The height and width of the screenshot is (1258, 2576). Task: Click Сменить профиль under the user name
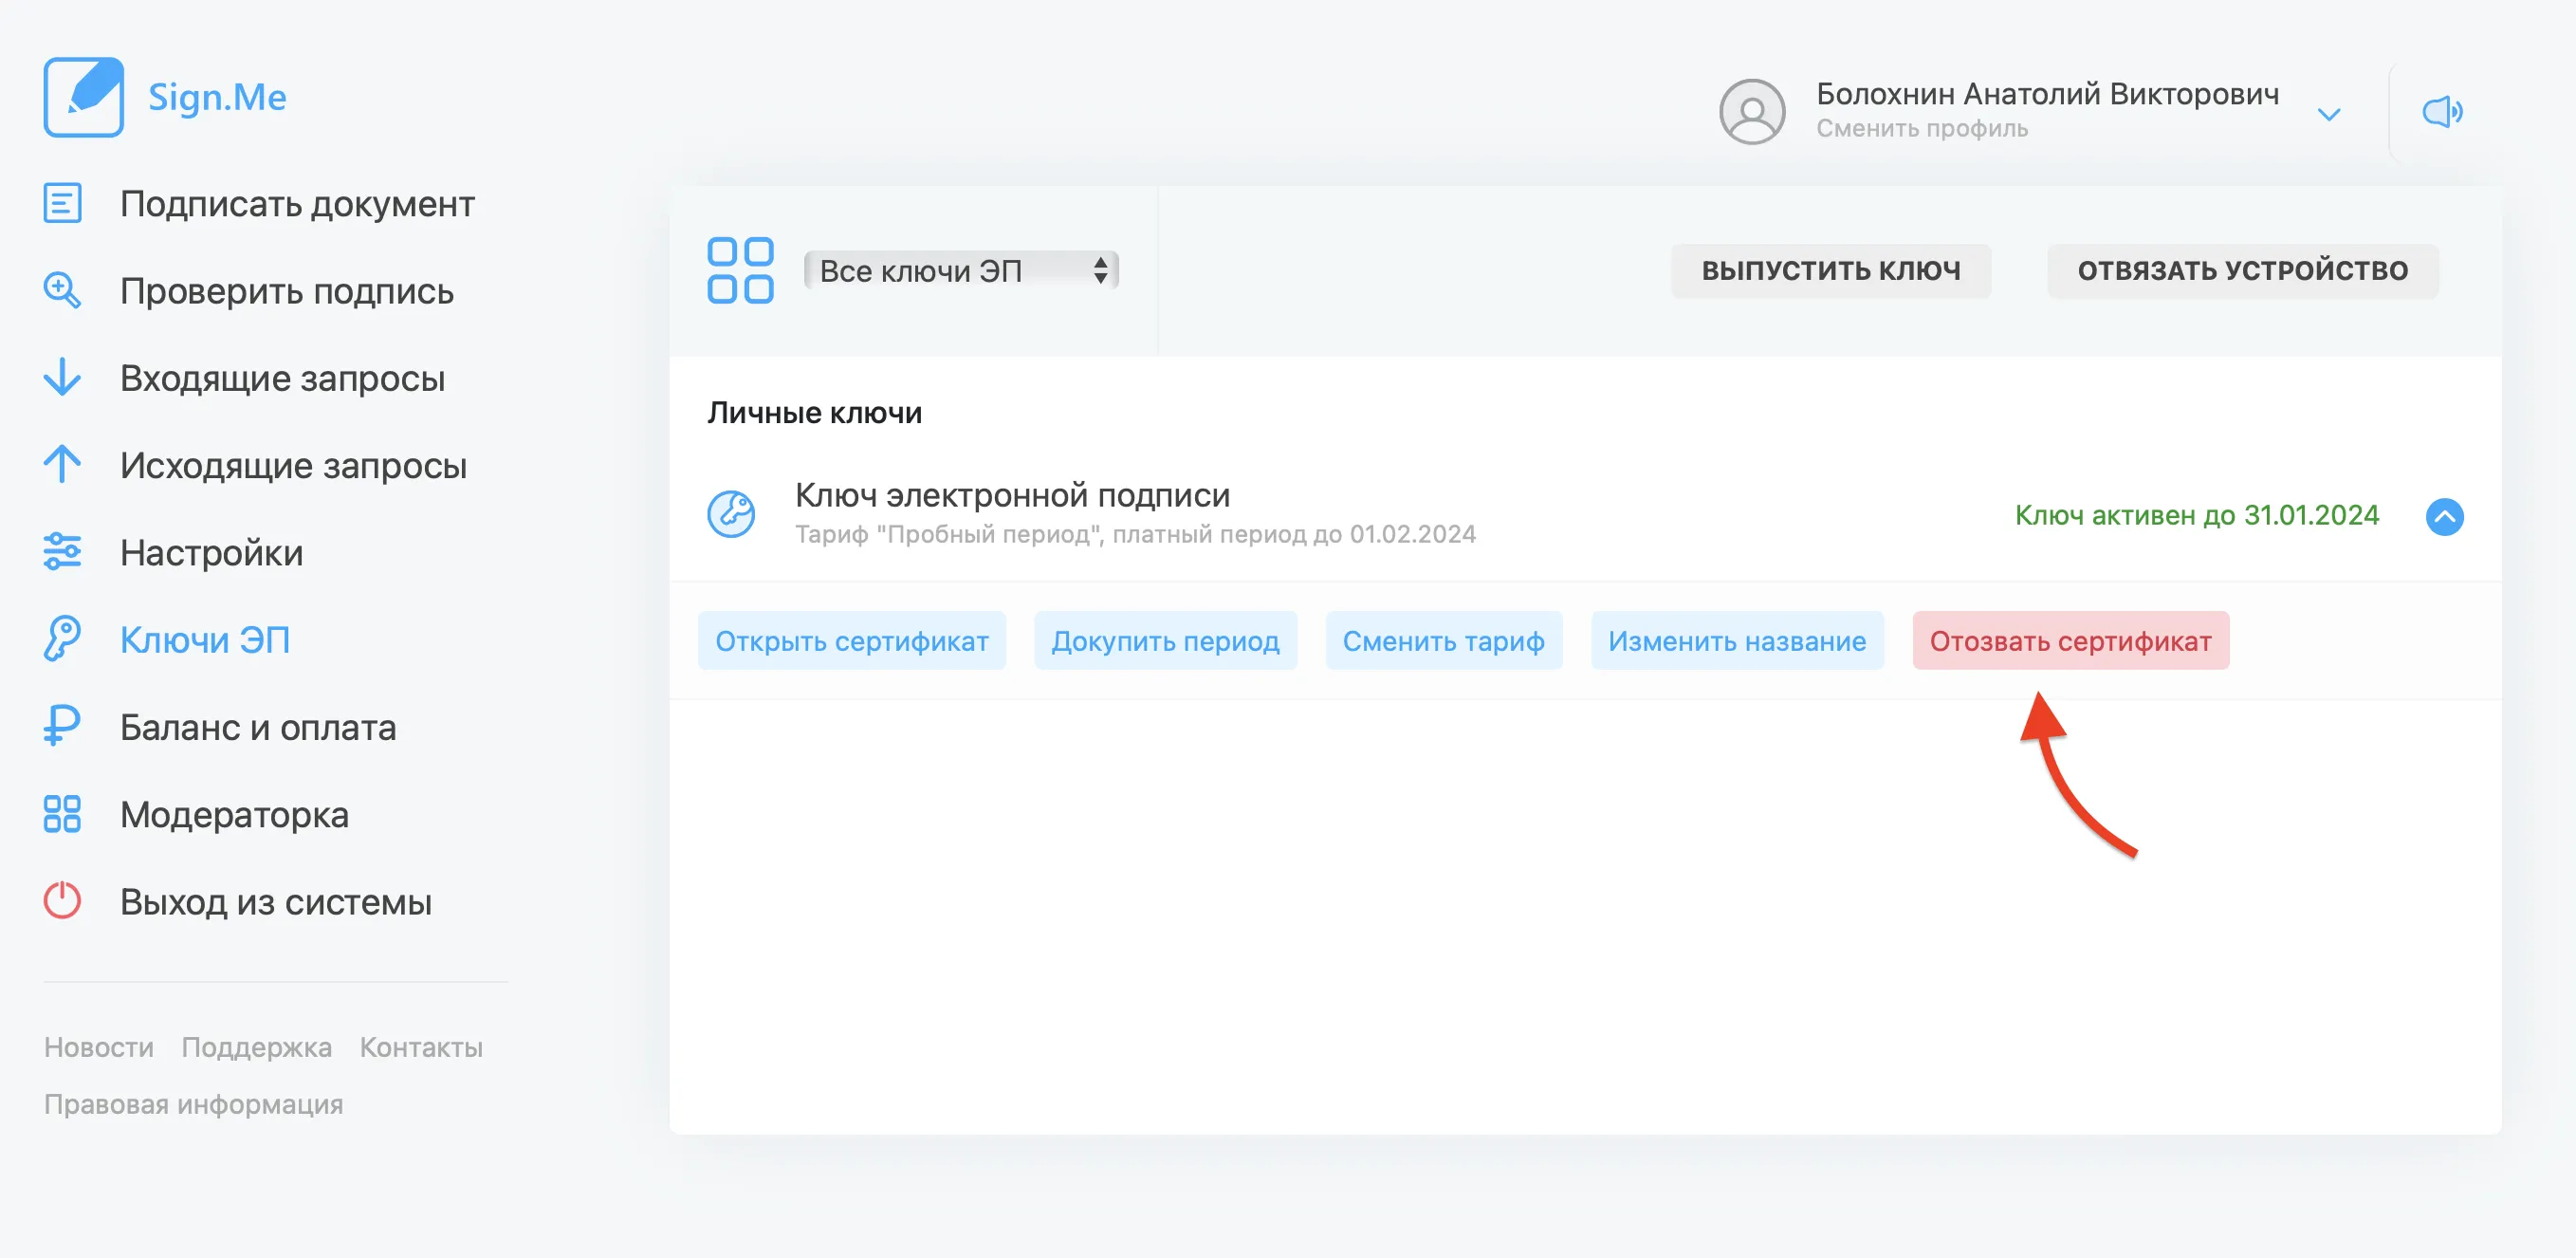click(1921, 128)
